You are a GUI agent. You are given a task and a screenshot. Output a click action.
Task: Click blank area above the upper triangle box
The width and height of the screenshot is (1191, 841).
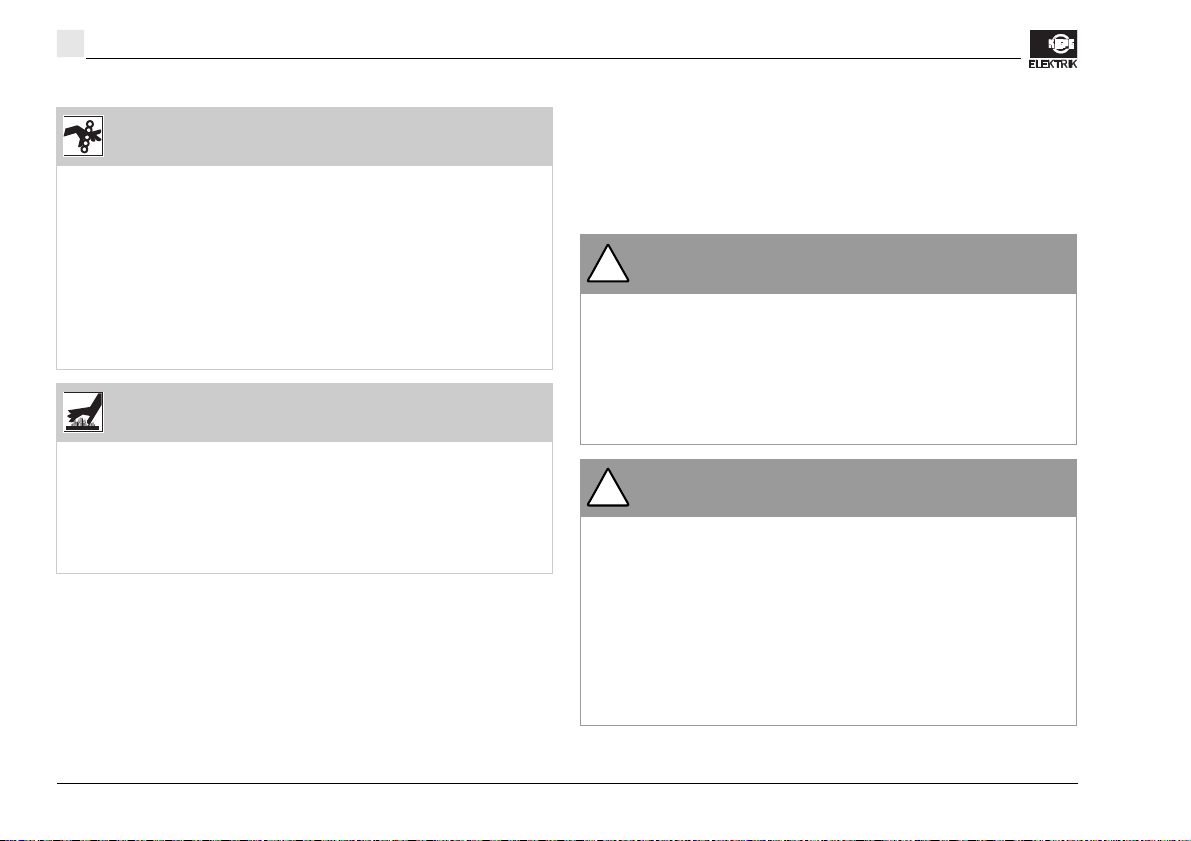(828, 167)
